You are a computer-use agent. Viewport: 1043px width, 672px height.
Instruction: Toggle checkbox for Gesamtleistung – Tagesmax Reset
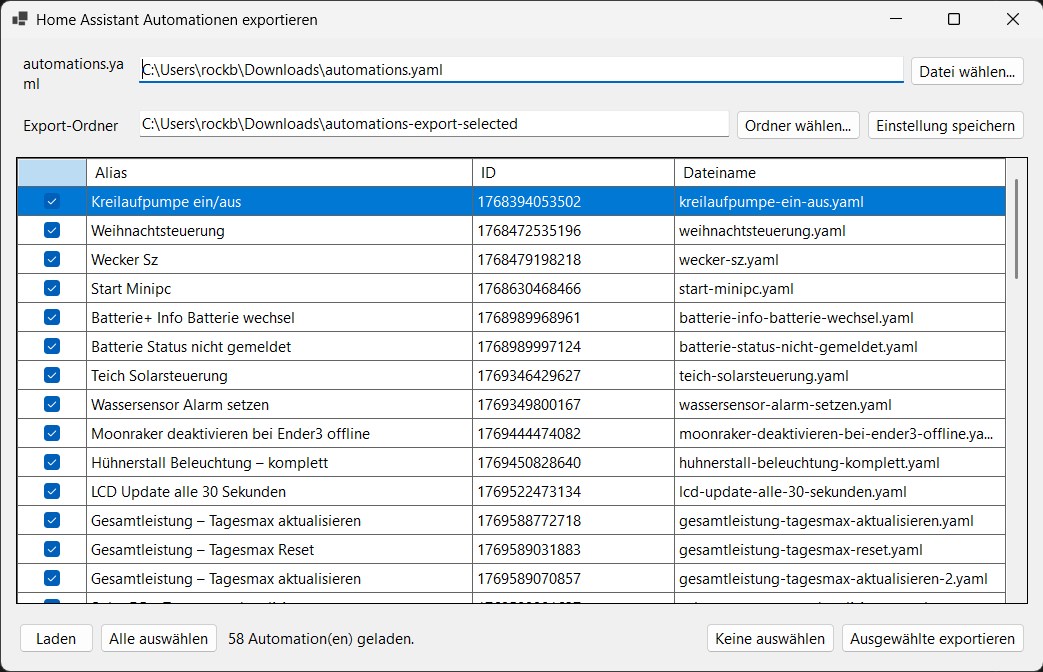coord(52,549)
